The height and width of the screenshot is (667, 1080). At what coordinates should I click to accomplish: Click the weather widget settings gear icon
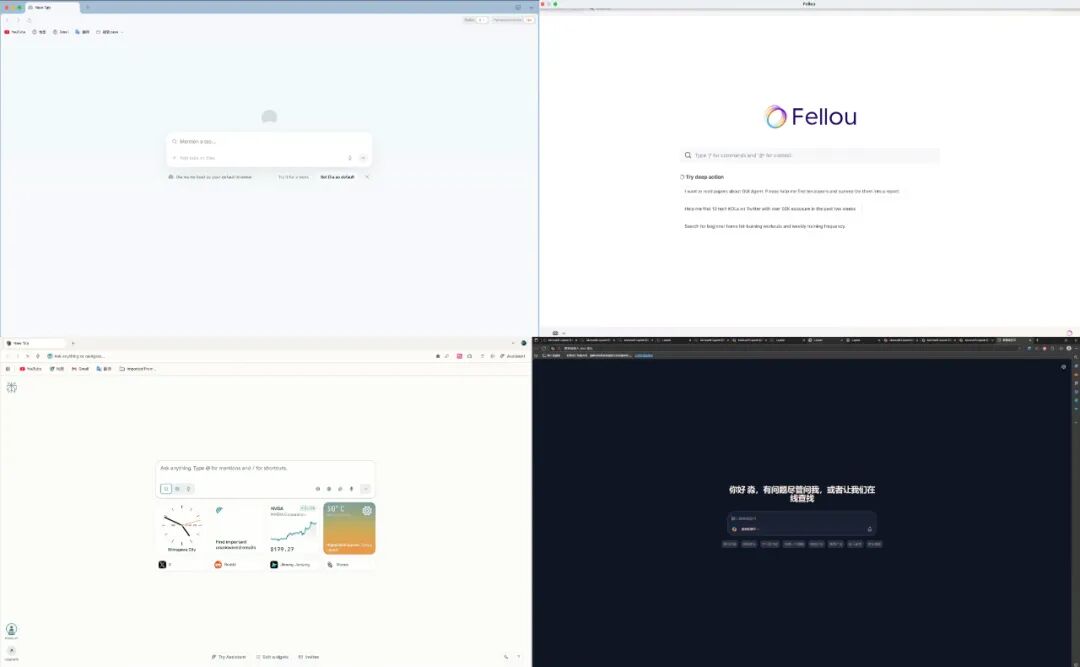(x=367, y=511)
